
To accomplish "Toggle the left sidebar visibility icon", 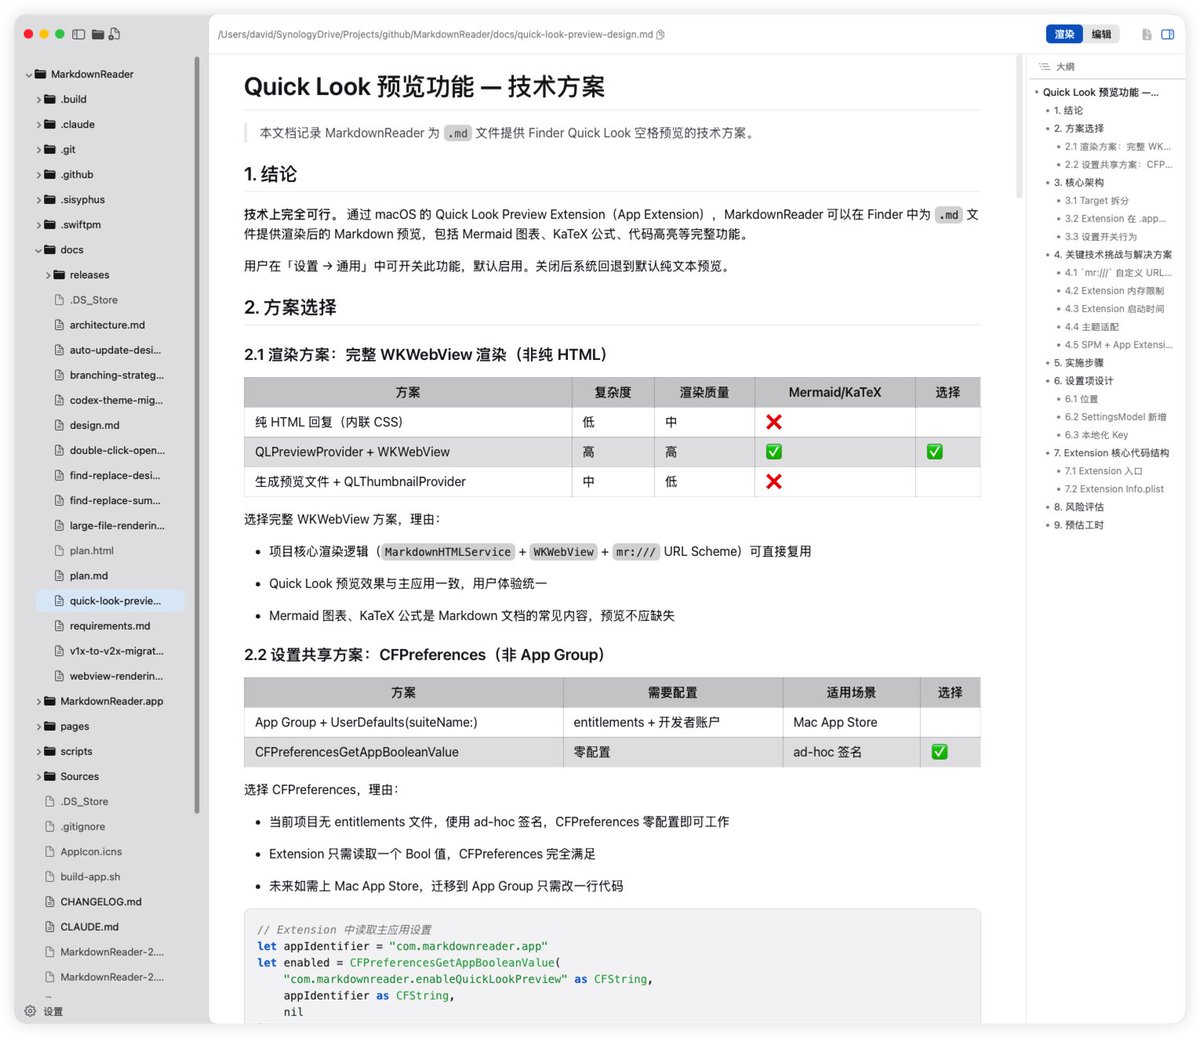I will [79, 34].
